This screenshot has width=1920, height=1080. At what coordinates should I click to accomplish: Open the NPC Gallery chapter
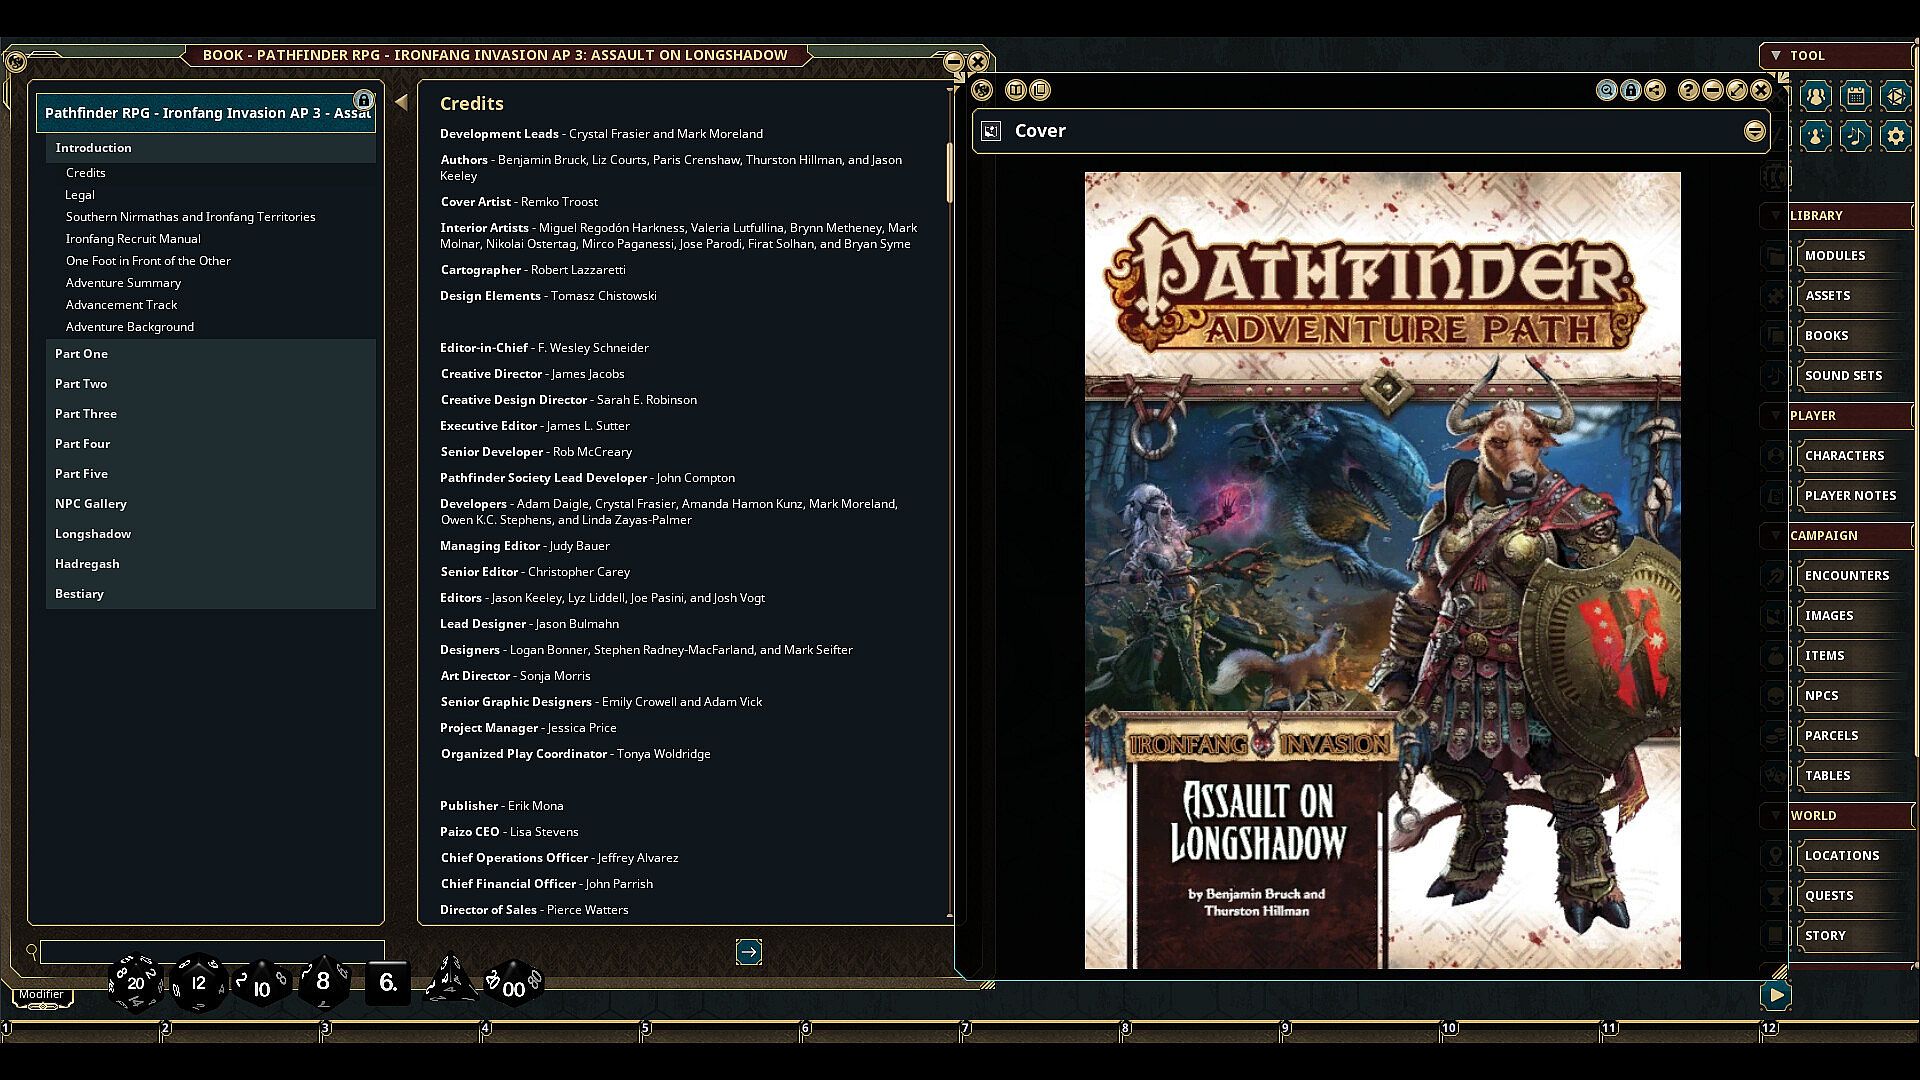point(210,504)
